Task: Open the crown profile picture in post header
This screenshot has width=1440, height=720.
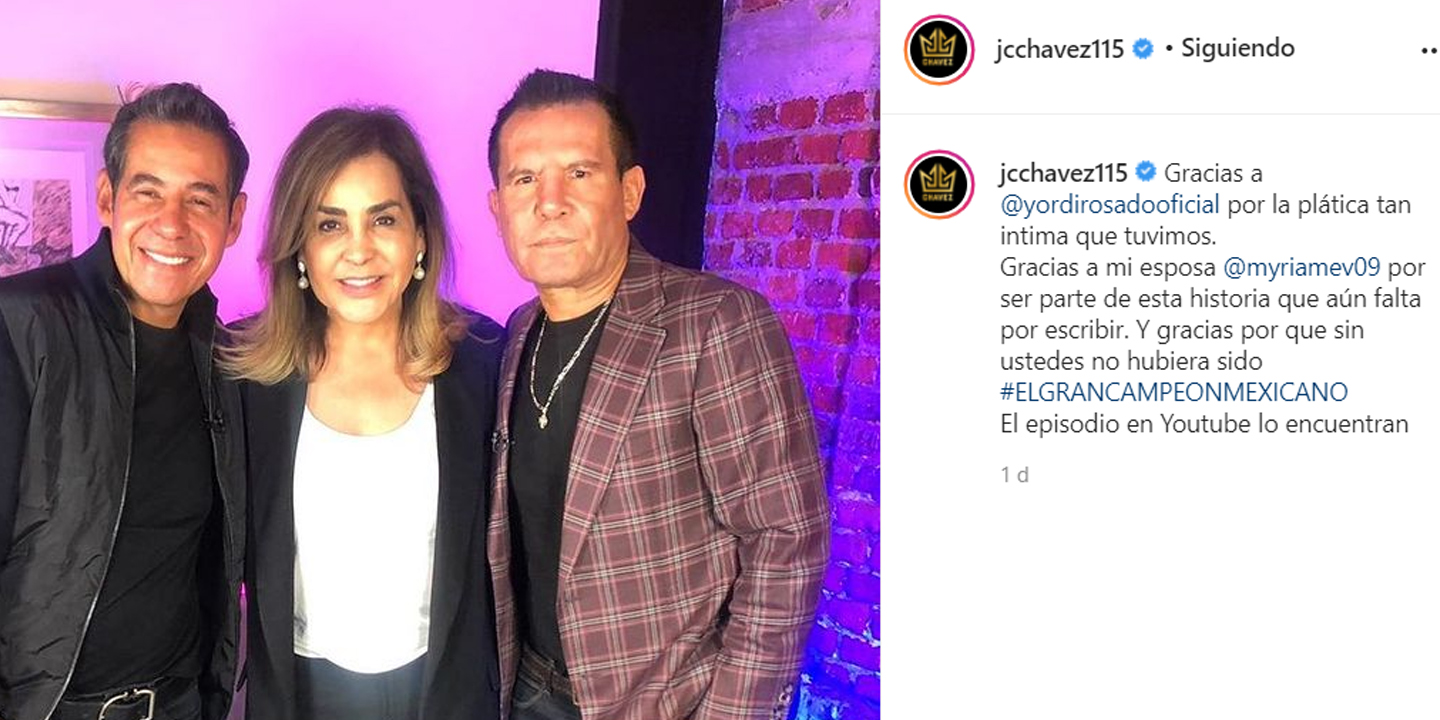Action: [x=939, y=50]
